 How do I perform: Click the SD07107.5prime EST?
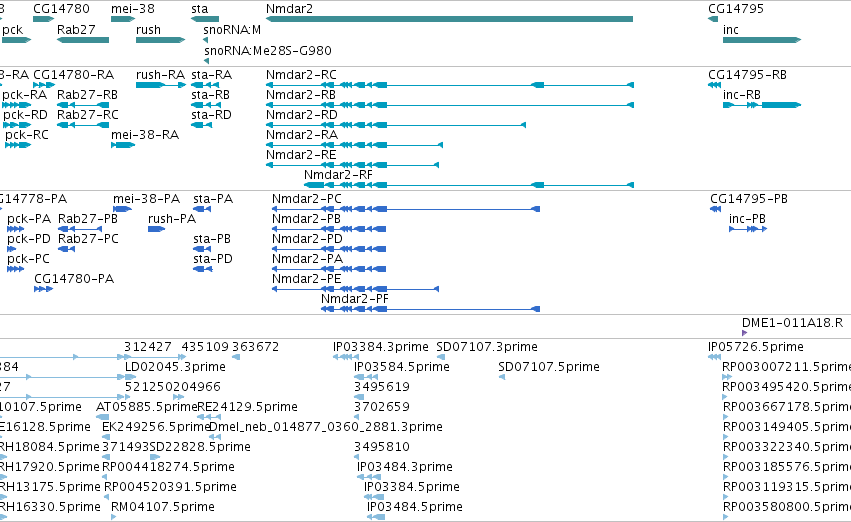pos(502,377)
